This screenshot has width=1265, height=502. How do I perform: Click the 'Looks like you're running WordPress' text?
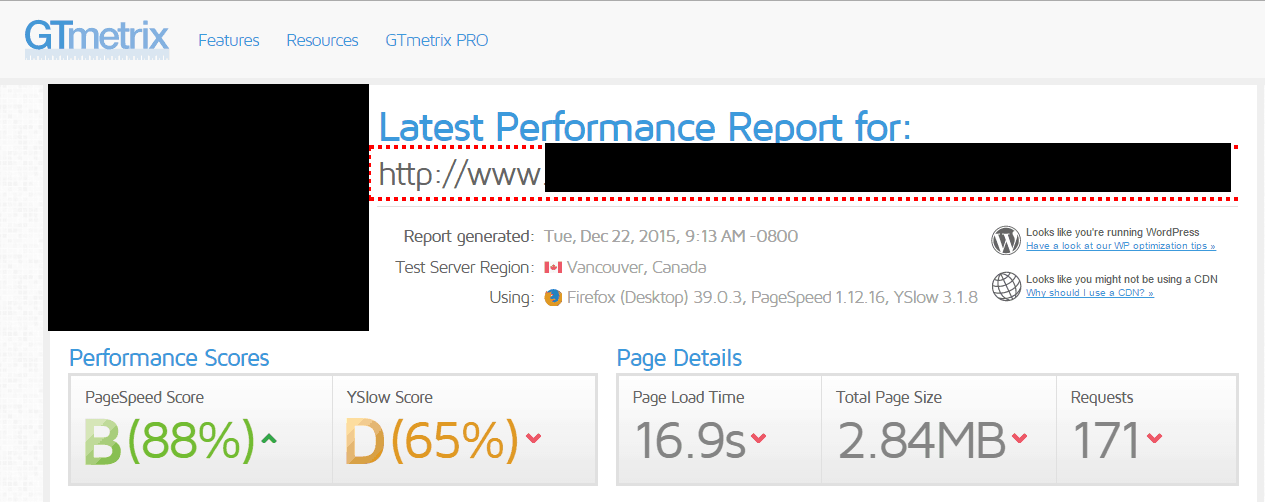click(x=1112, y=233)
